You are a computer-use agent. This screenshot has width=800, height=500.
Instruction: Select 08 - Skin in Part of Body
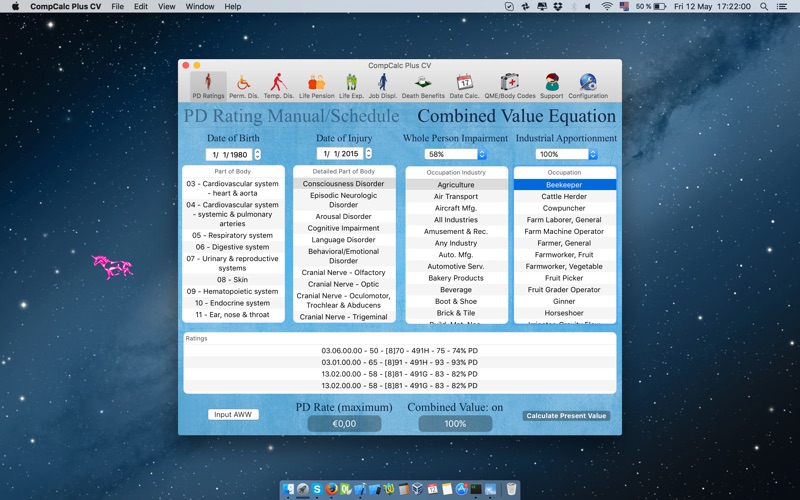coord(233,280)
